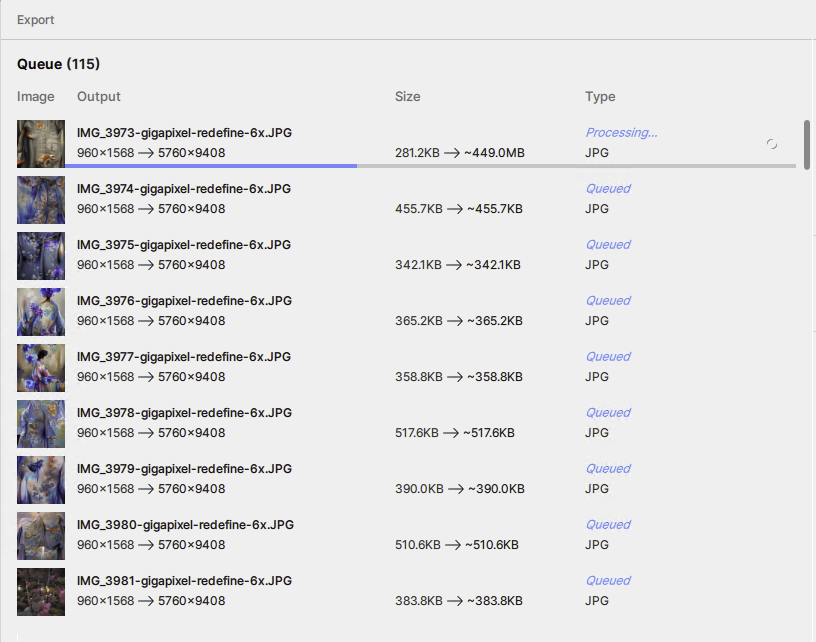The width and height of the screenshot is (816, 642).
Task: Click the Queued status of IMG_3974
Action: [x=608, y=188]
